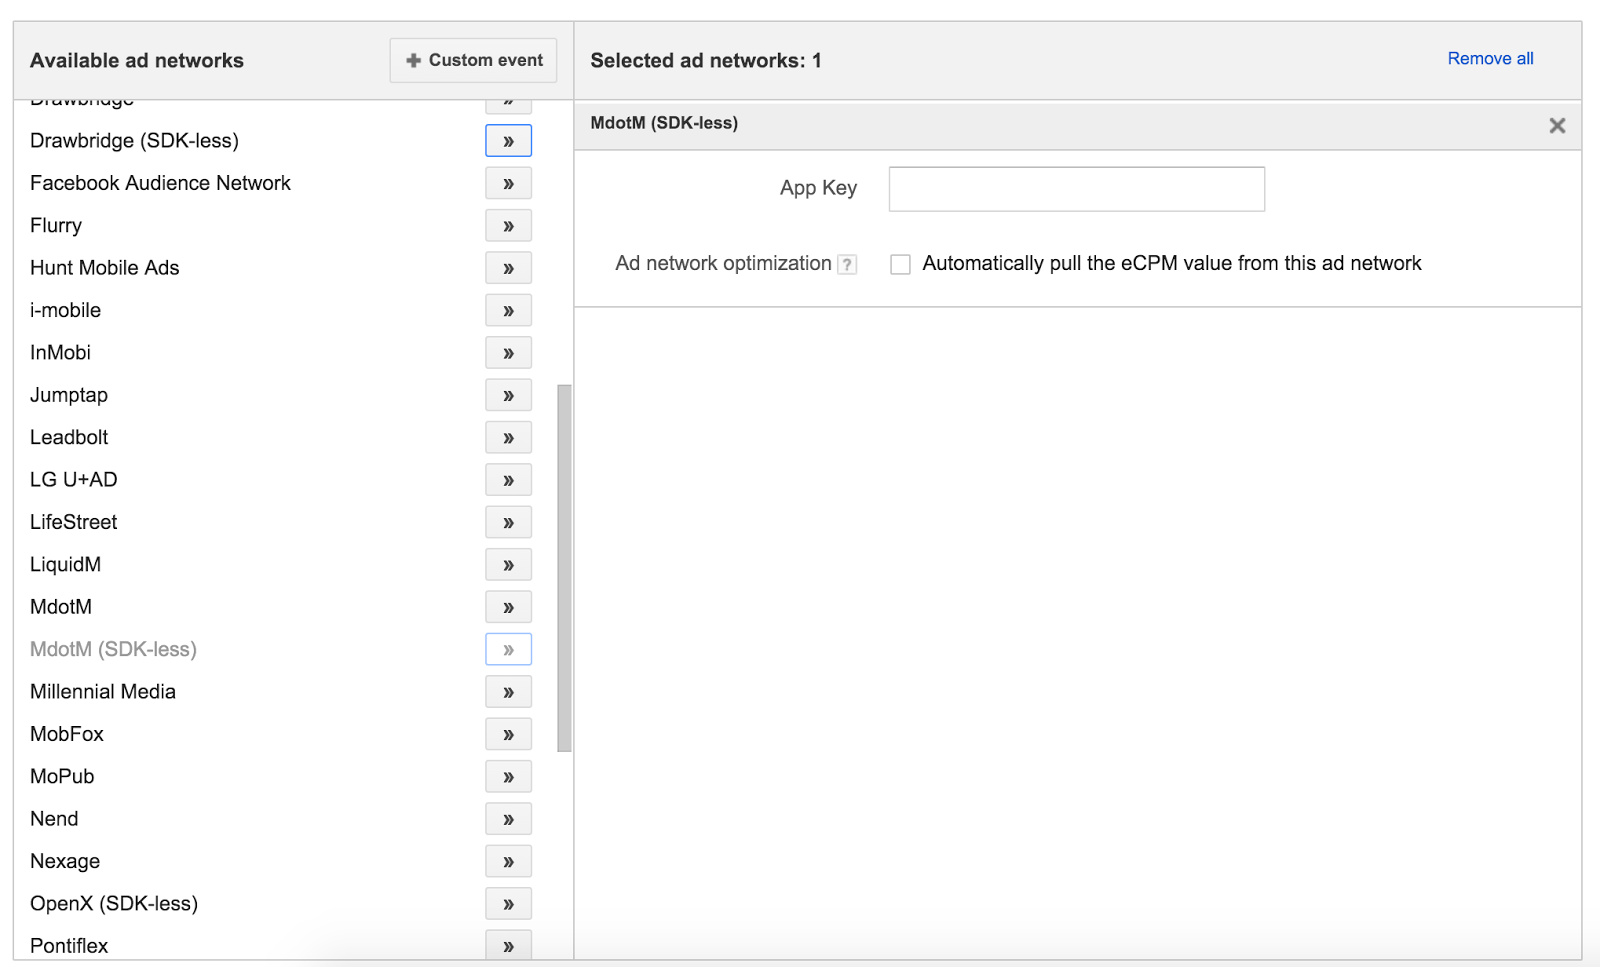
Task: Select OpenX (SDK-less) list entry text
Action: coord(114,904)
